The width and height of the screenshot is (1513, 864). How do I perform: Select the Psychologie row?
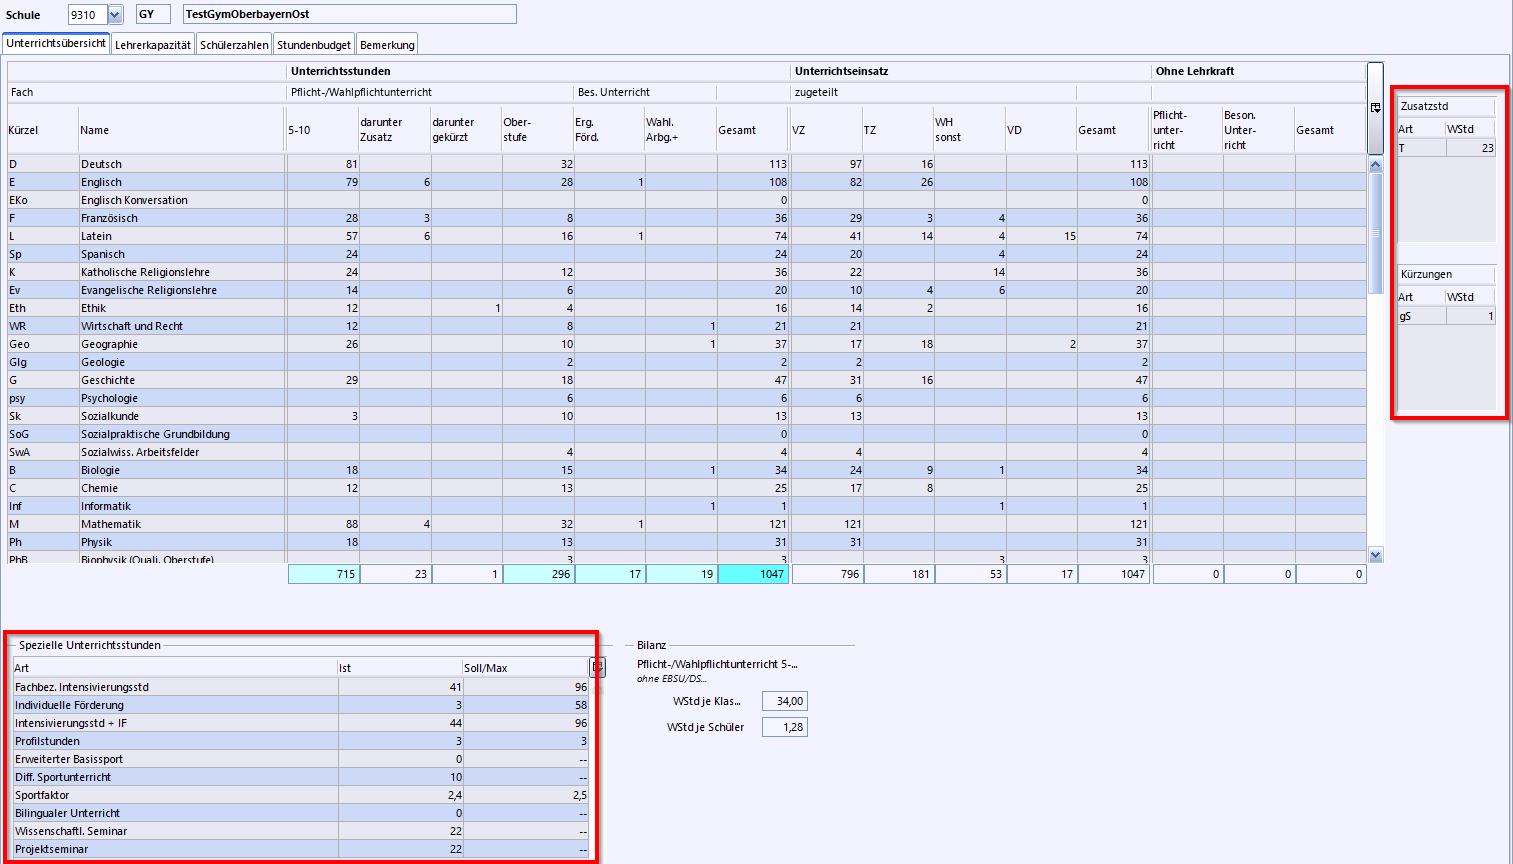[x=686, y=398]
